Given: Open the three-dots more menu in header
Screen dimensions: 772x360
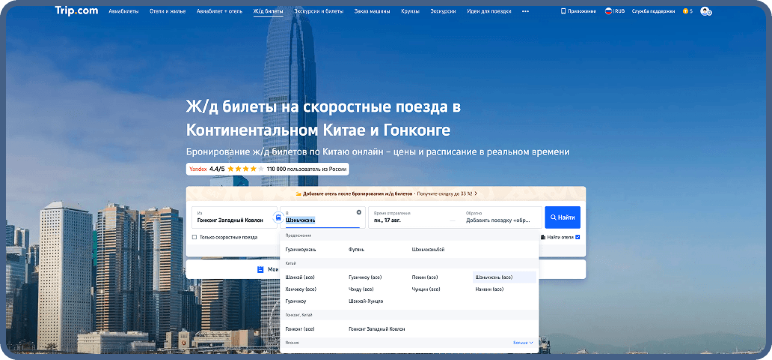Looking at the screenshot, I should point(525,11).
